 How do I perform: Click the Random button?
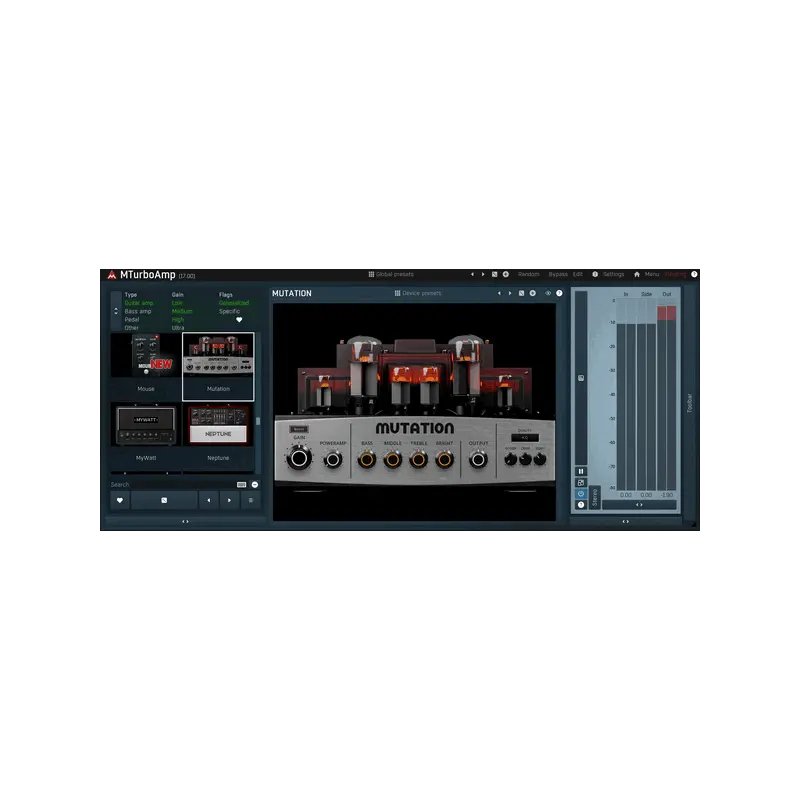[x=529, y=274]
